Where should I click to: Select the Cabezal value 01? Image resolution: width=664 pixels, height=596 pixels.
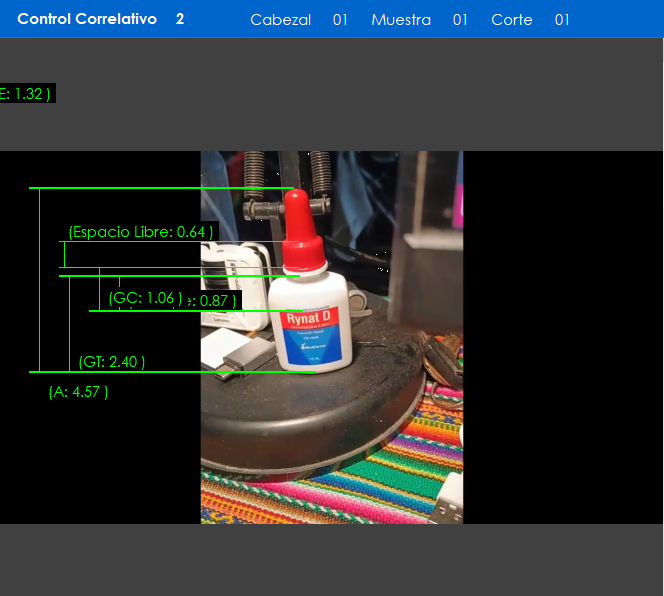[x=340, y=20]
